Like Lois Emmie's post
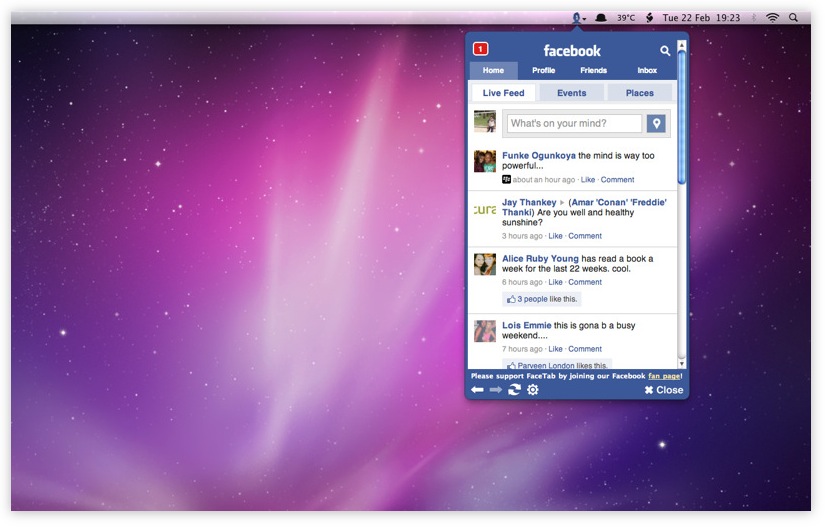The width and height of the screenshot is (825, 529). pos(555,349)
